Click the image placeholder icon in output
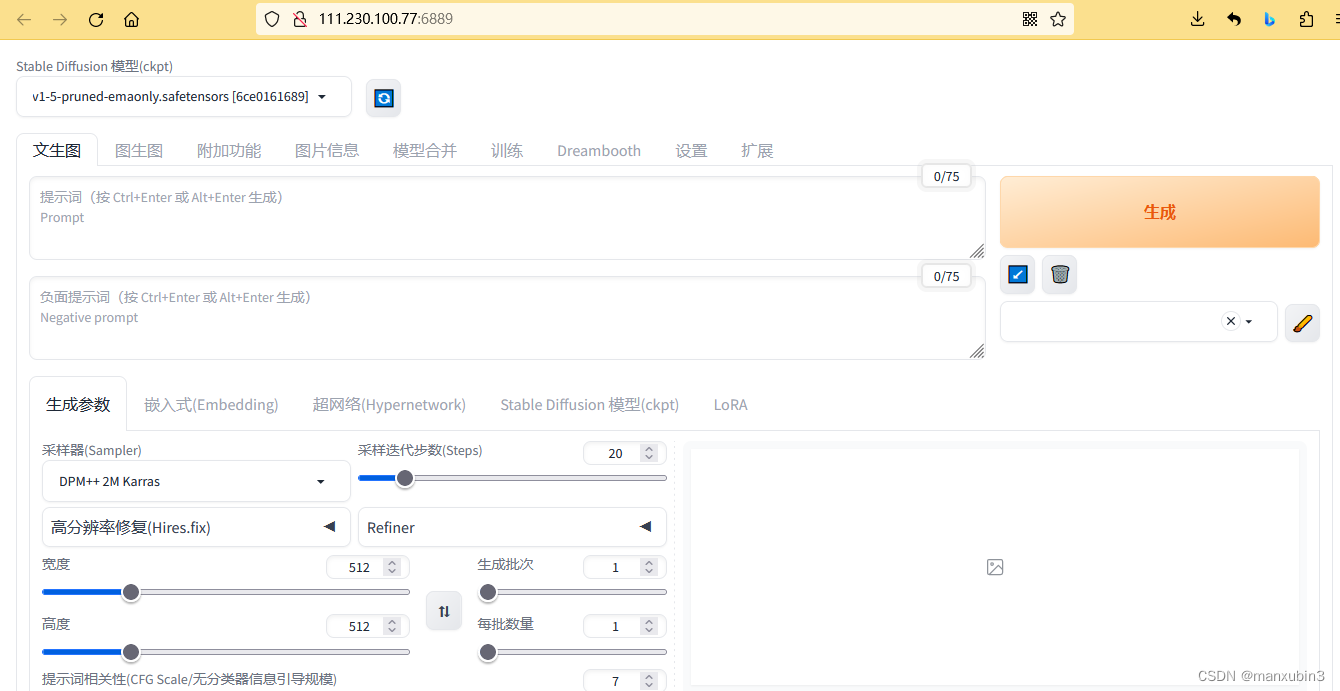The image size is (1340, 691). pyautogui.click(x=995, y=567)
